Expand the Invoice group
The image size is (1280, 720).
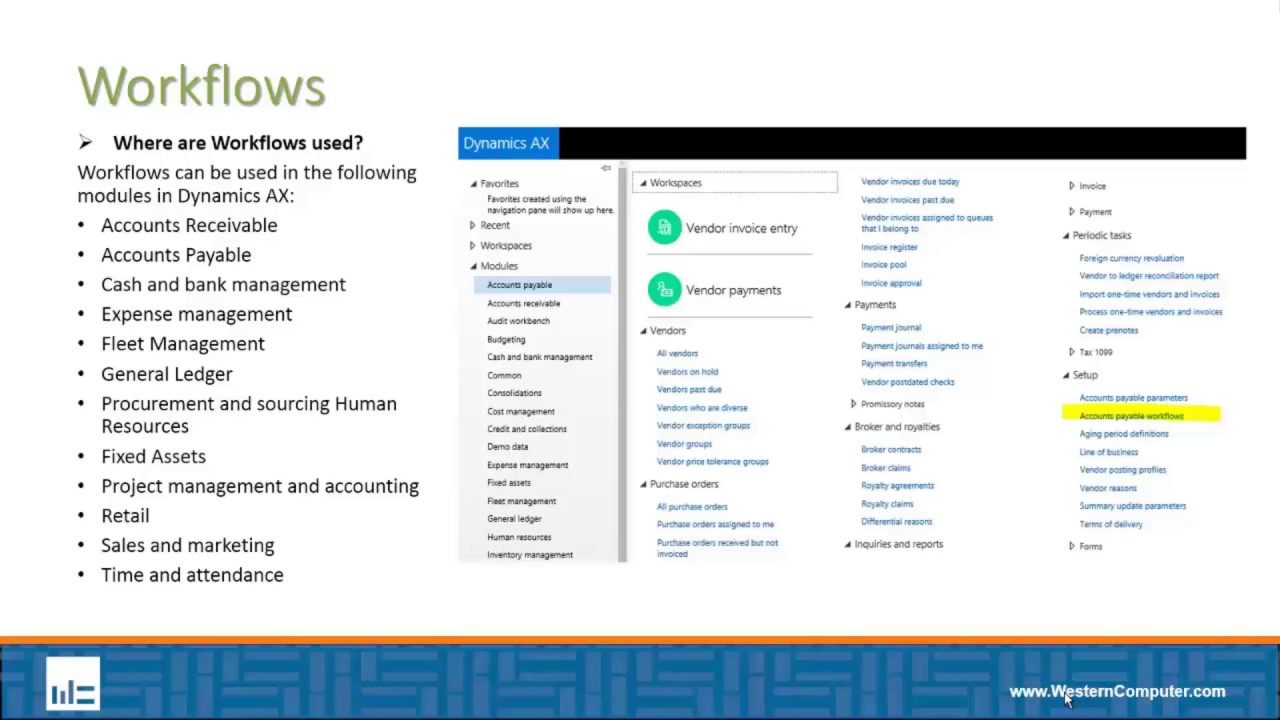pos(1071,186)
